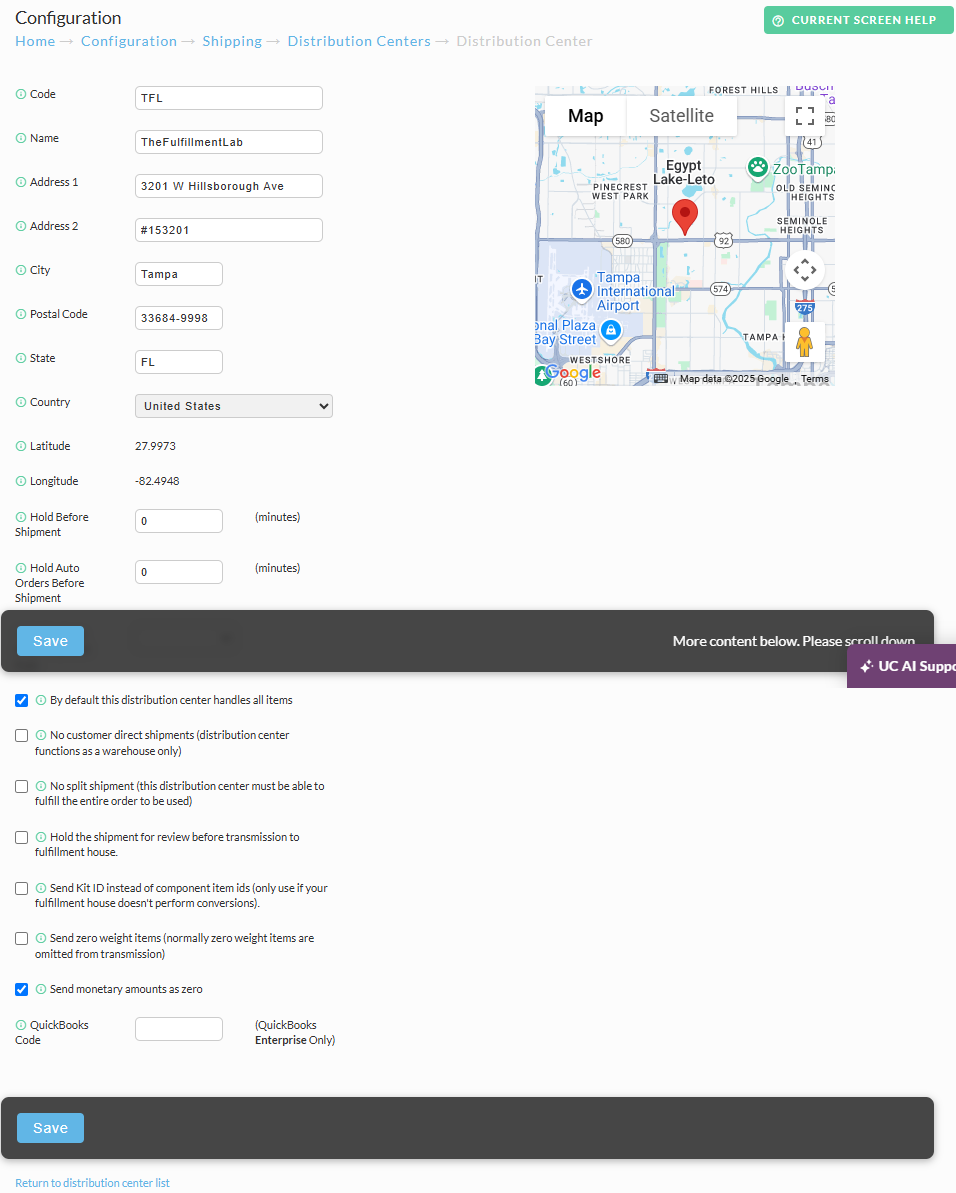Screen dimensions: 956x1193
Task: Click the State input field
Action: pos(179,362)
